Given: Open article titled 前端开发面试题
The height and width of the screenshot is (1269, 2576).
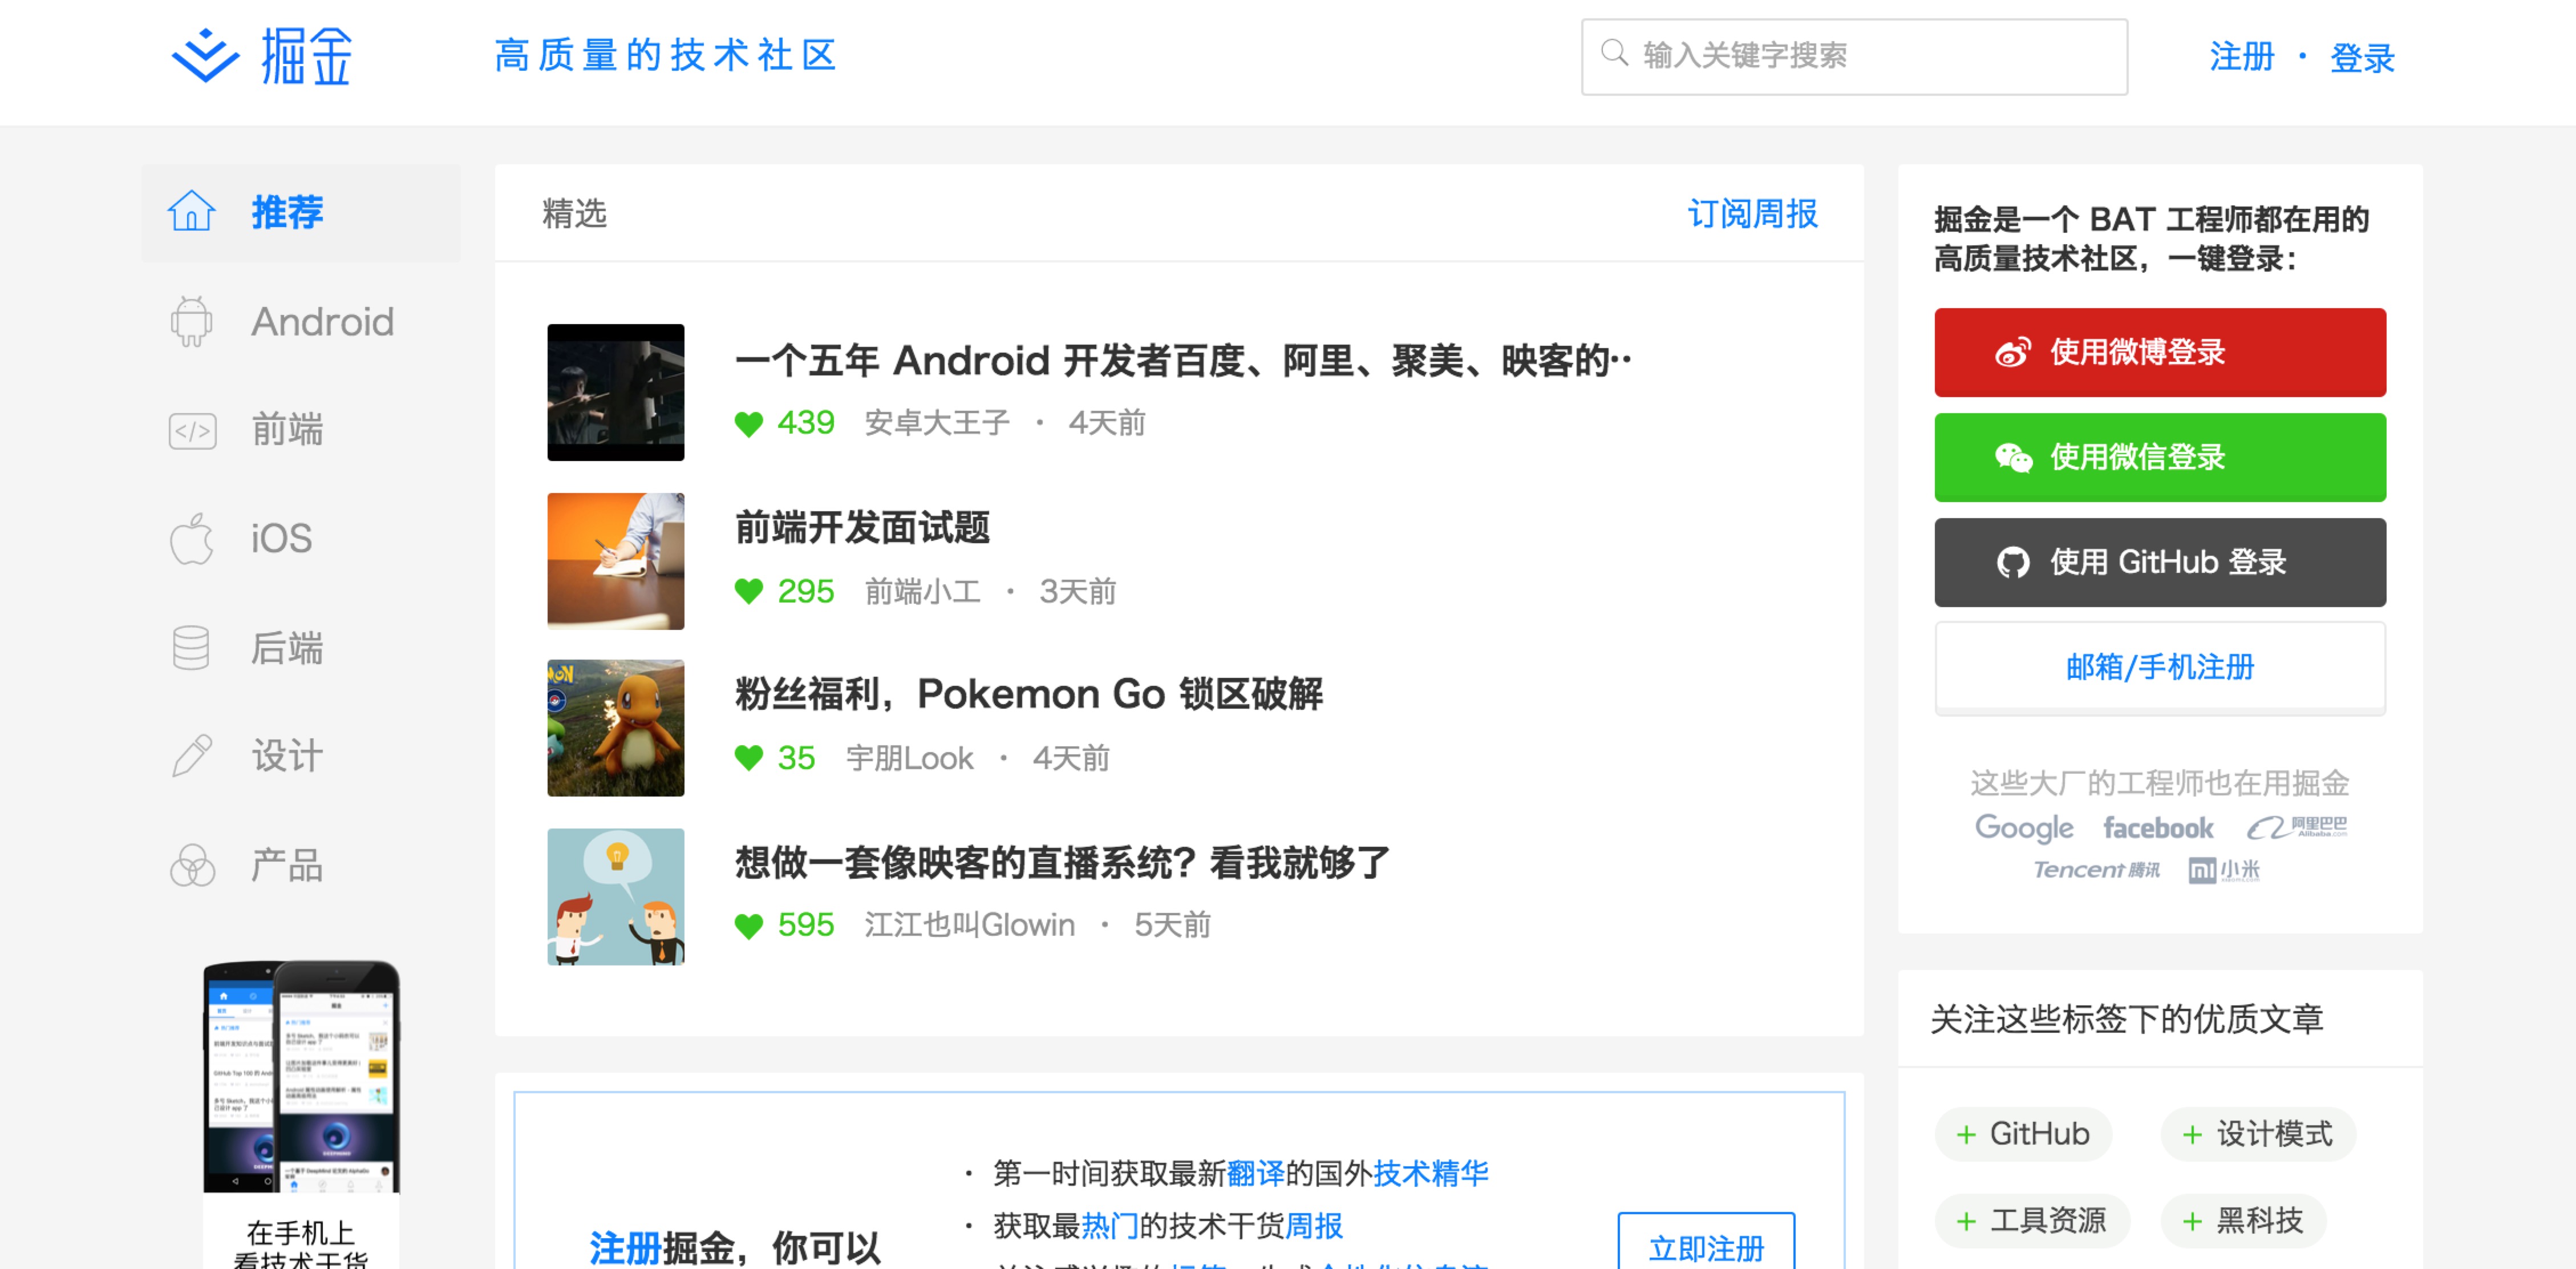Looking at the screenshot, I should [x=862, y=527].
